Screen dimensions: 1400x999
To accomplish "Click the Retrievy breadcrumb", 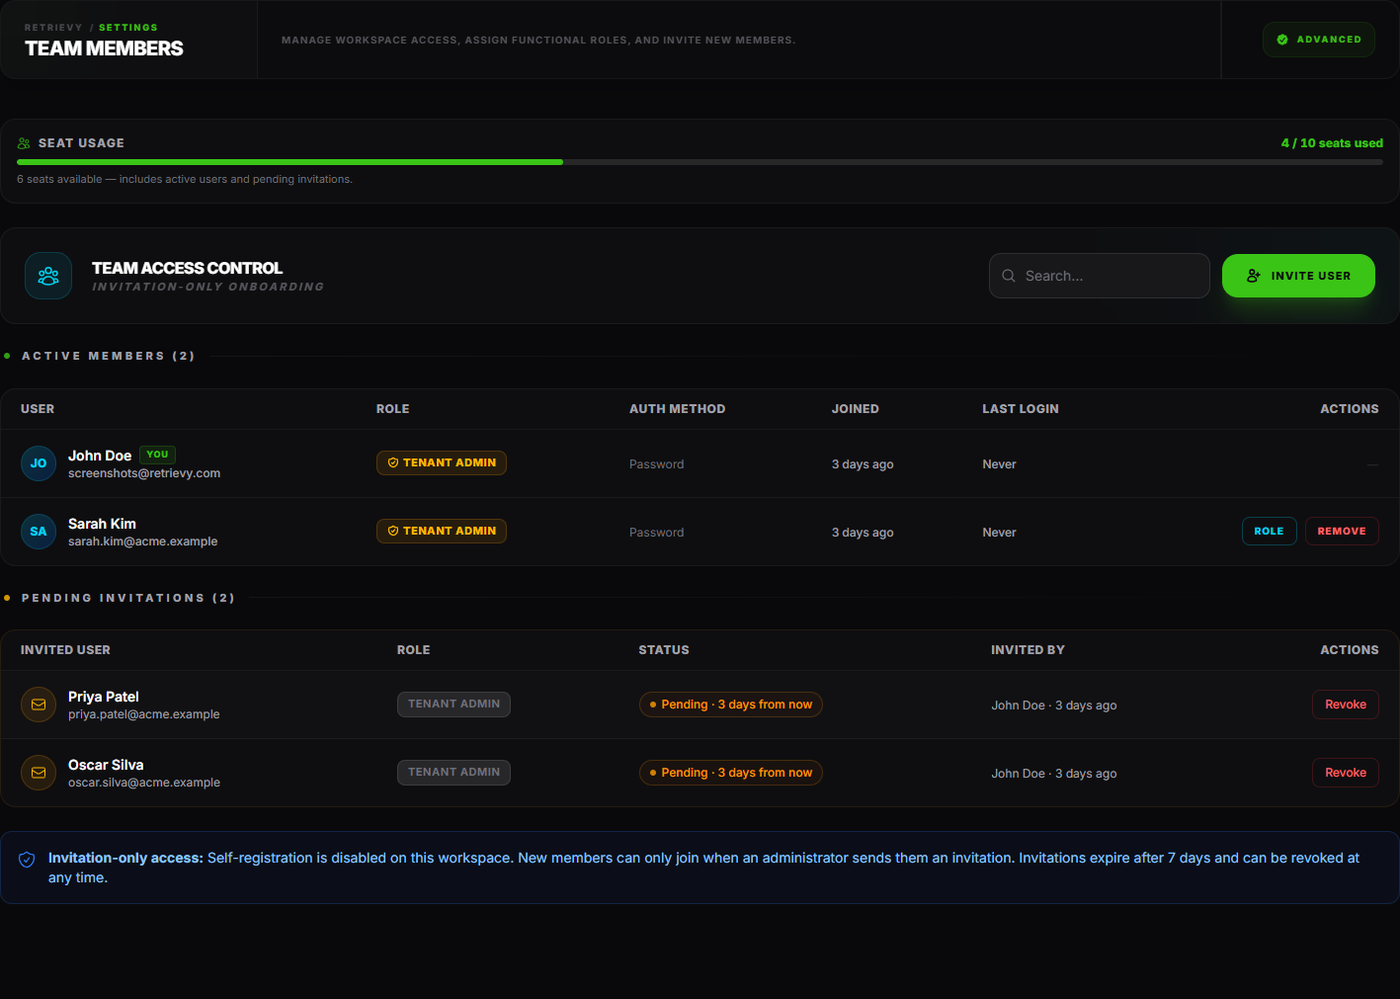I will (x=53, y=28).
